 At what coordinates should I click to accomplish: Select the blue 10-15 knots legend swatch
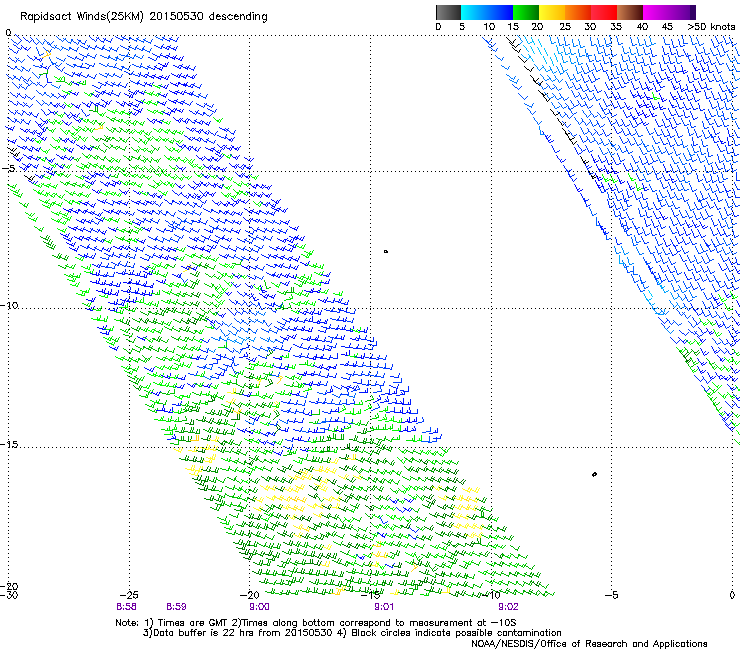(x=500, y=12)
